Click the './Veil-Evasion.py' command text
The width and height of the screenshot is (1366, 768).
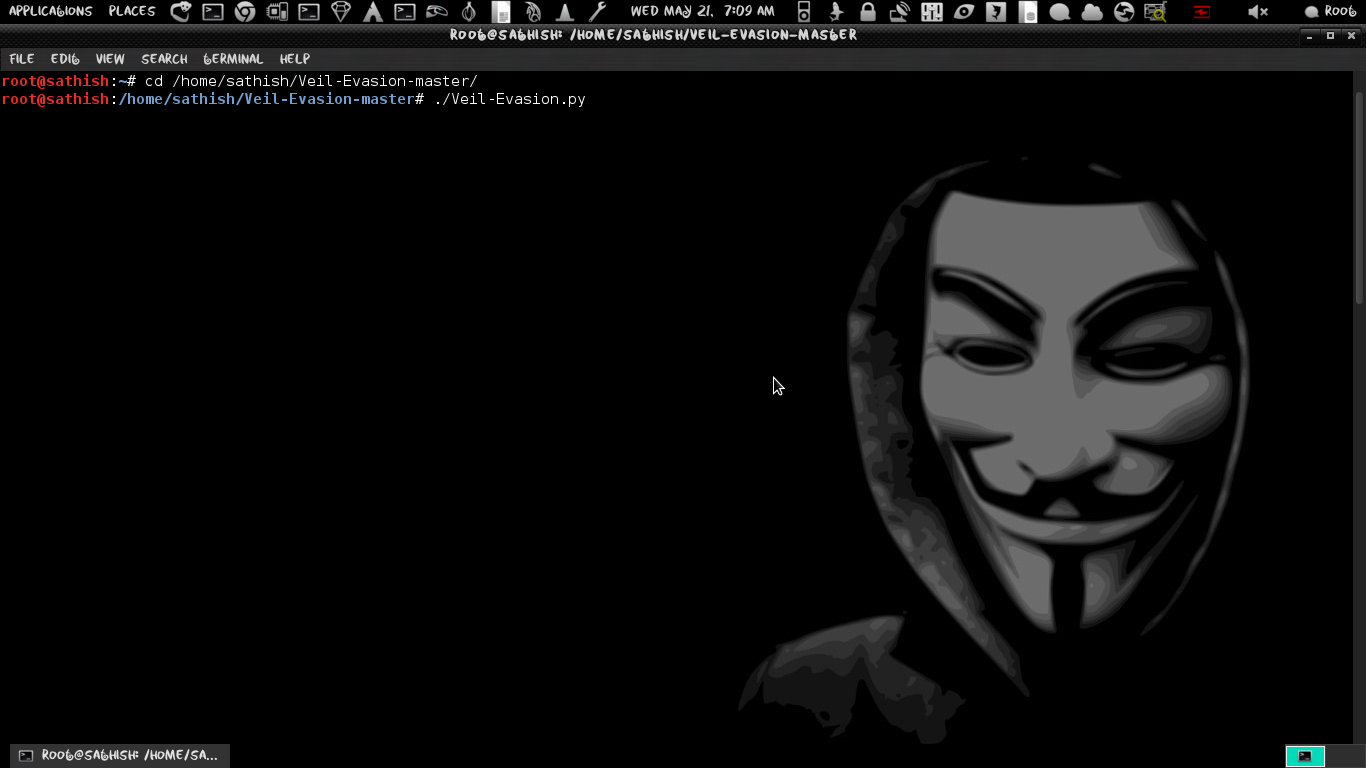click(510, 99)
